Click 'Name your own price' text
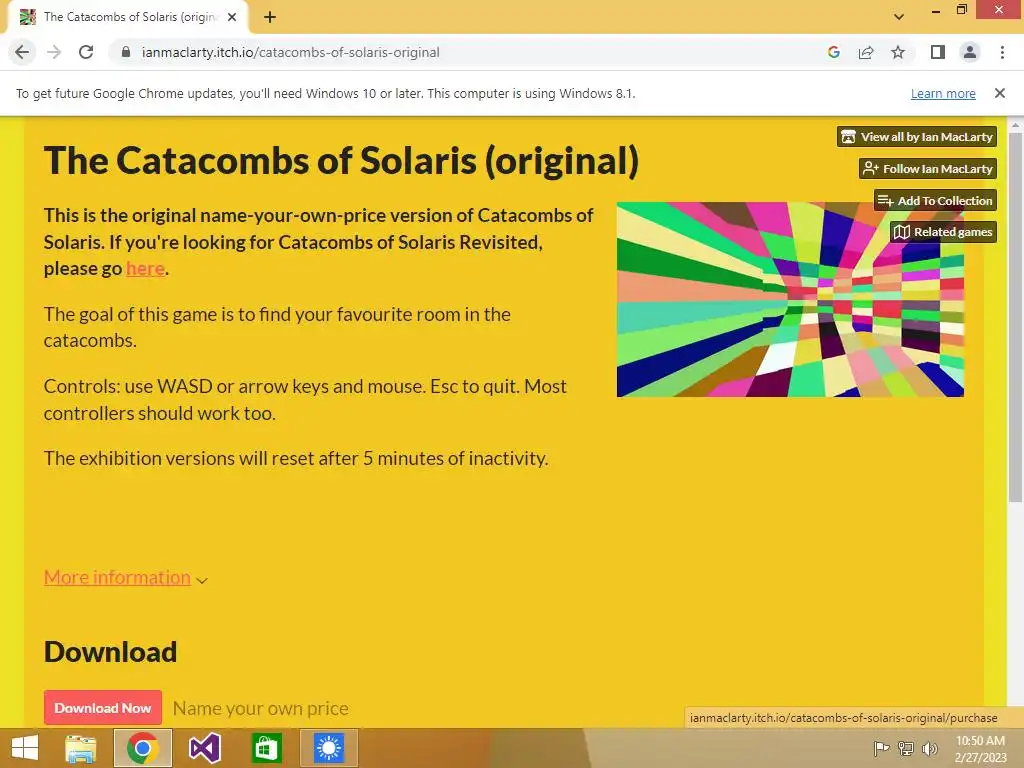The width and height of the screenshot is (1024, 768). coord(261,708)
